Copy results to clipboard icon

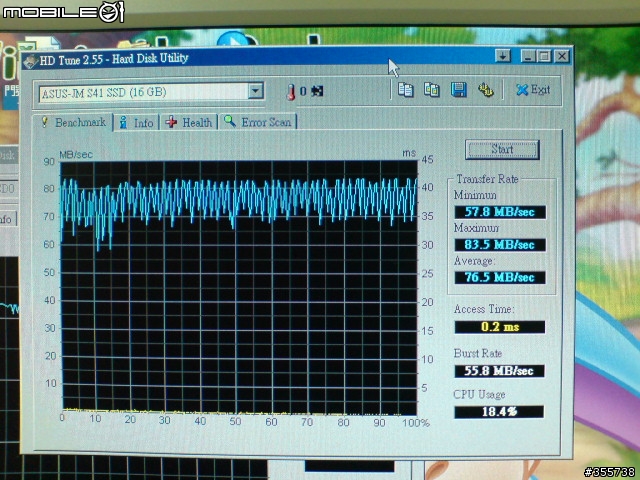coord(405,90)
